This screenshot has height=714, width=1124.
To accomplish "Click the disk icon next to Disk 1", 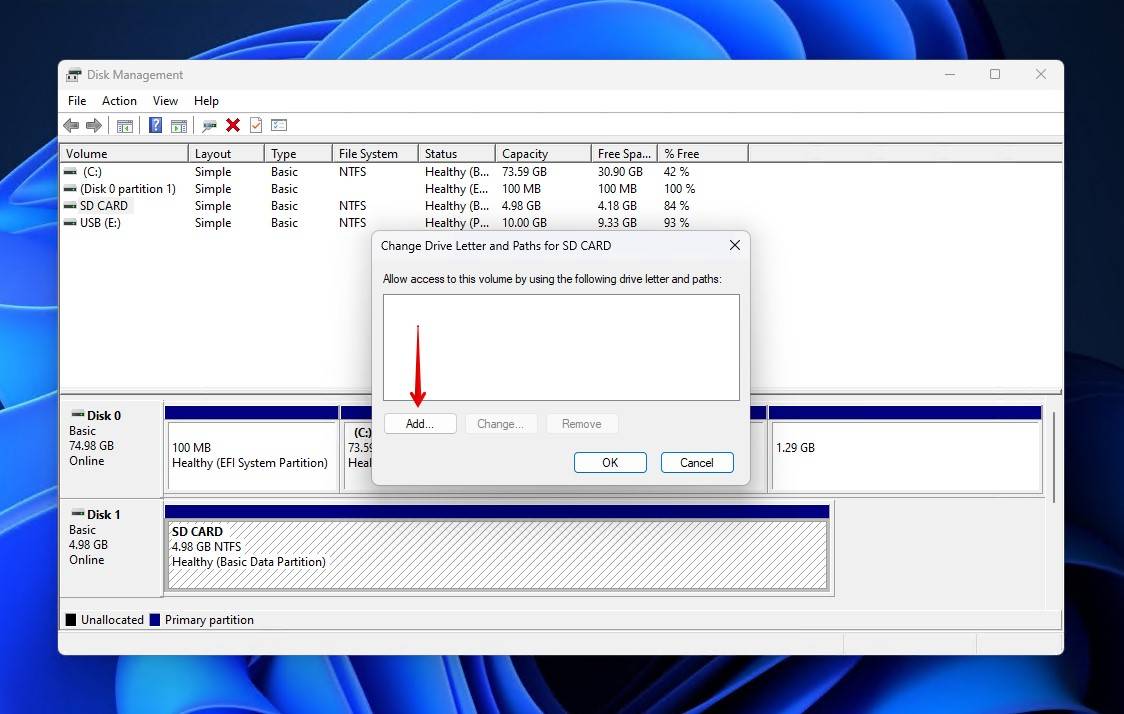I will (77, 513).
